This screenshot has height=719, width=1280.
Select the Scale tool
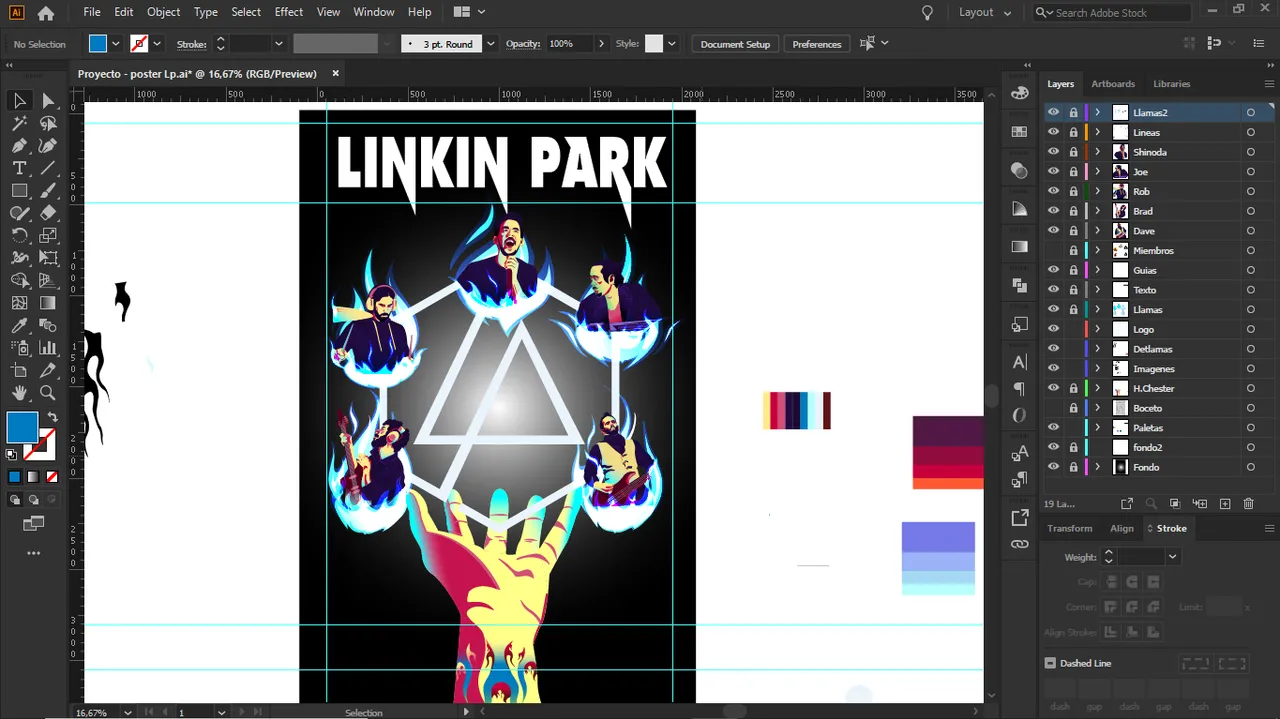[48, 236]
